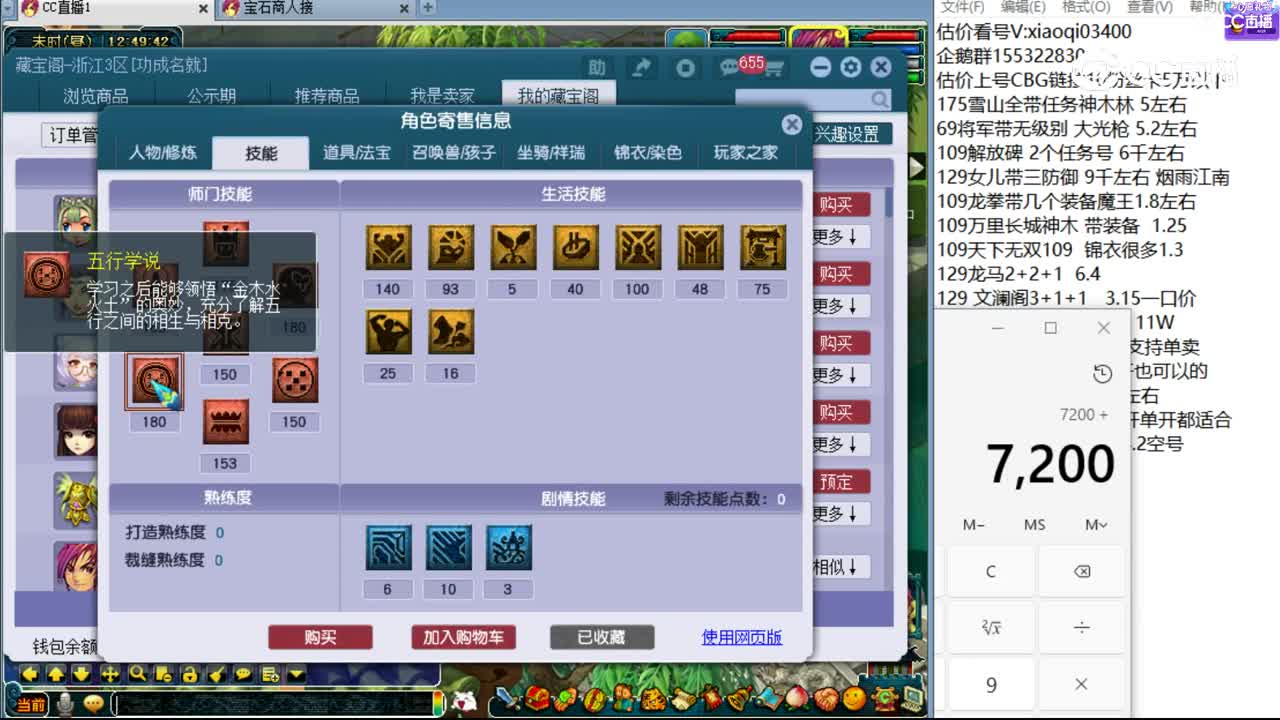Select the dotted-circle sect skill icon
The width and height of the screenshot is (1280, 720).
(294, 381)
